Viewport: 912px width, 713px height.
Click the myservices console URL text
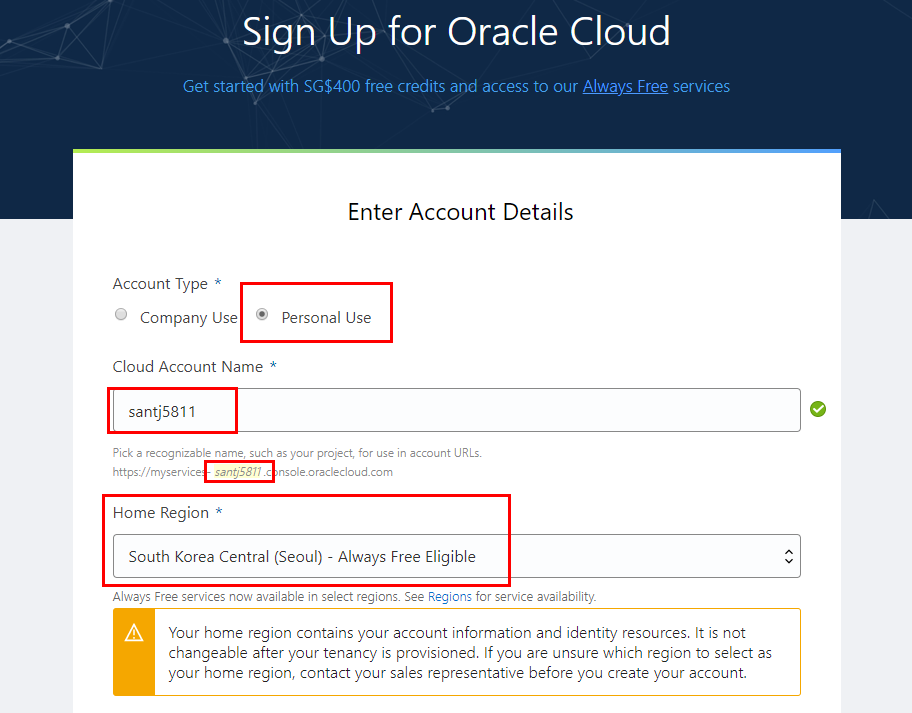pos(252,472)
